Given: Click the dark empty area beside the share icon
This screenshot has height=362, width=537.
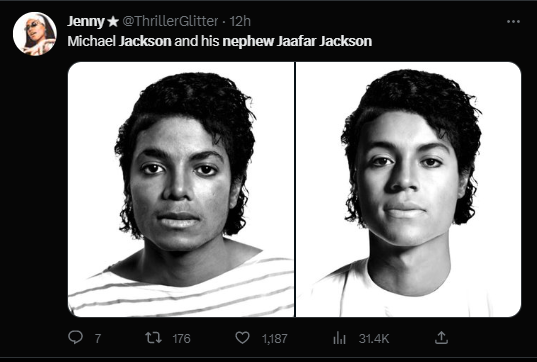Looking at the screenshot, I should coord(486,338).
